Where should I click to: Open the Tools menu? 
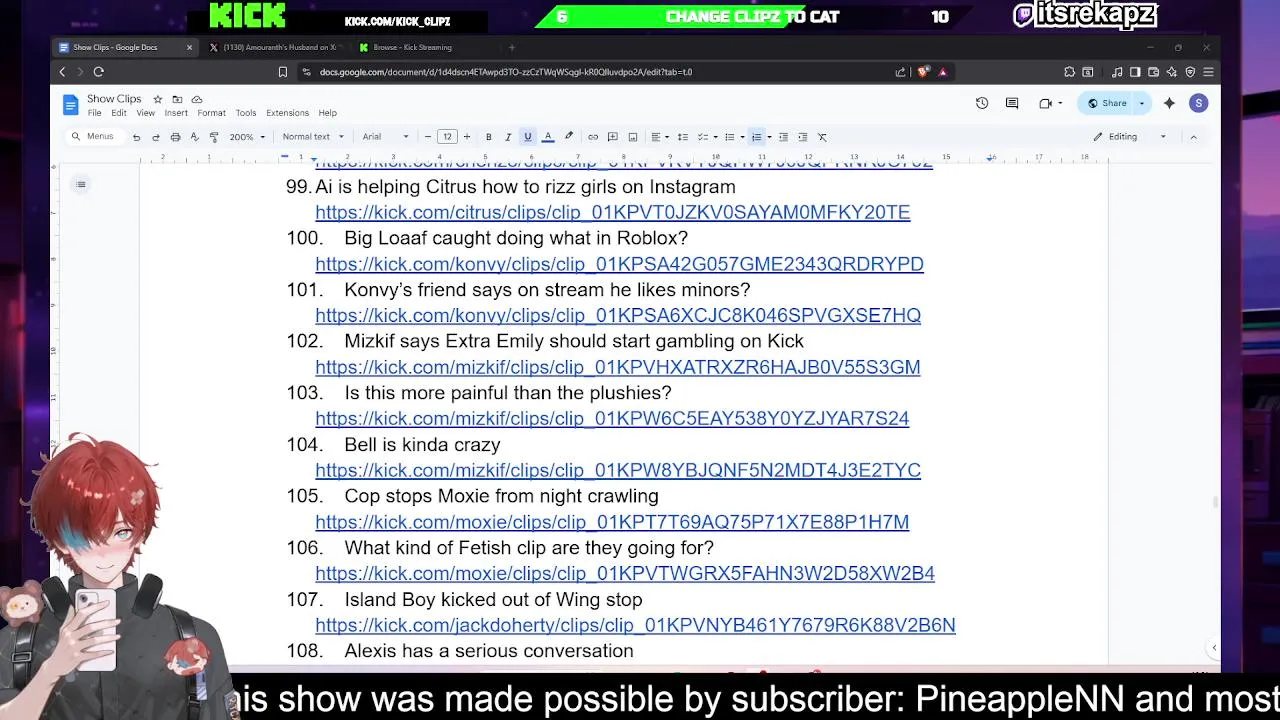click(x=246, y=113)
